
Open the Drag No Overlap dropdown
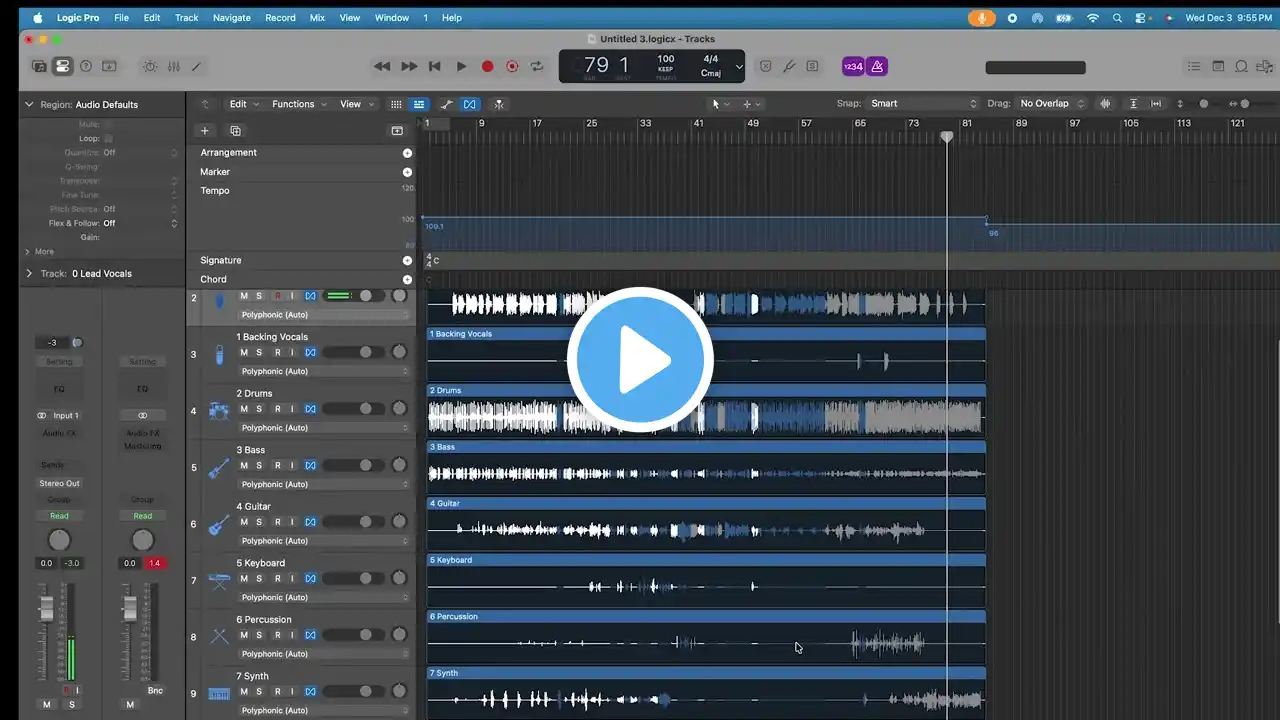(x=1052, y=104)
